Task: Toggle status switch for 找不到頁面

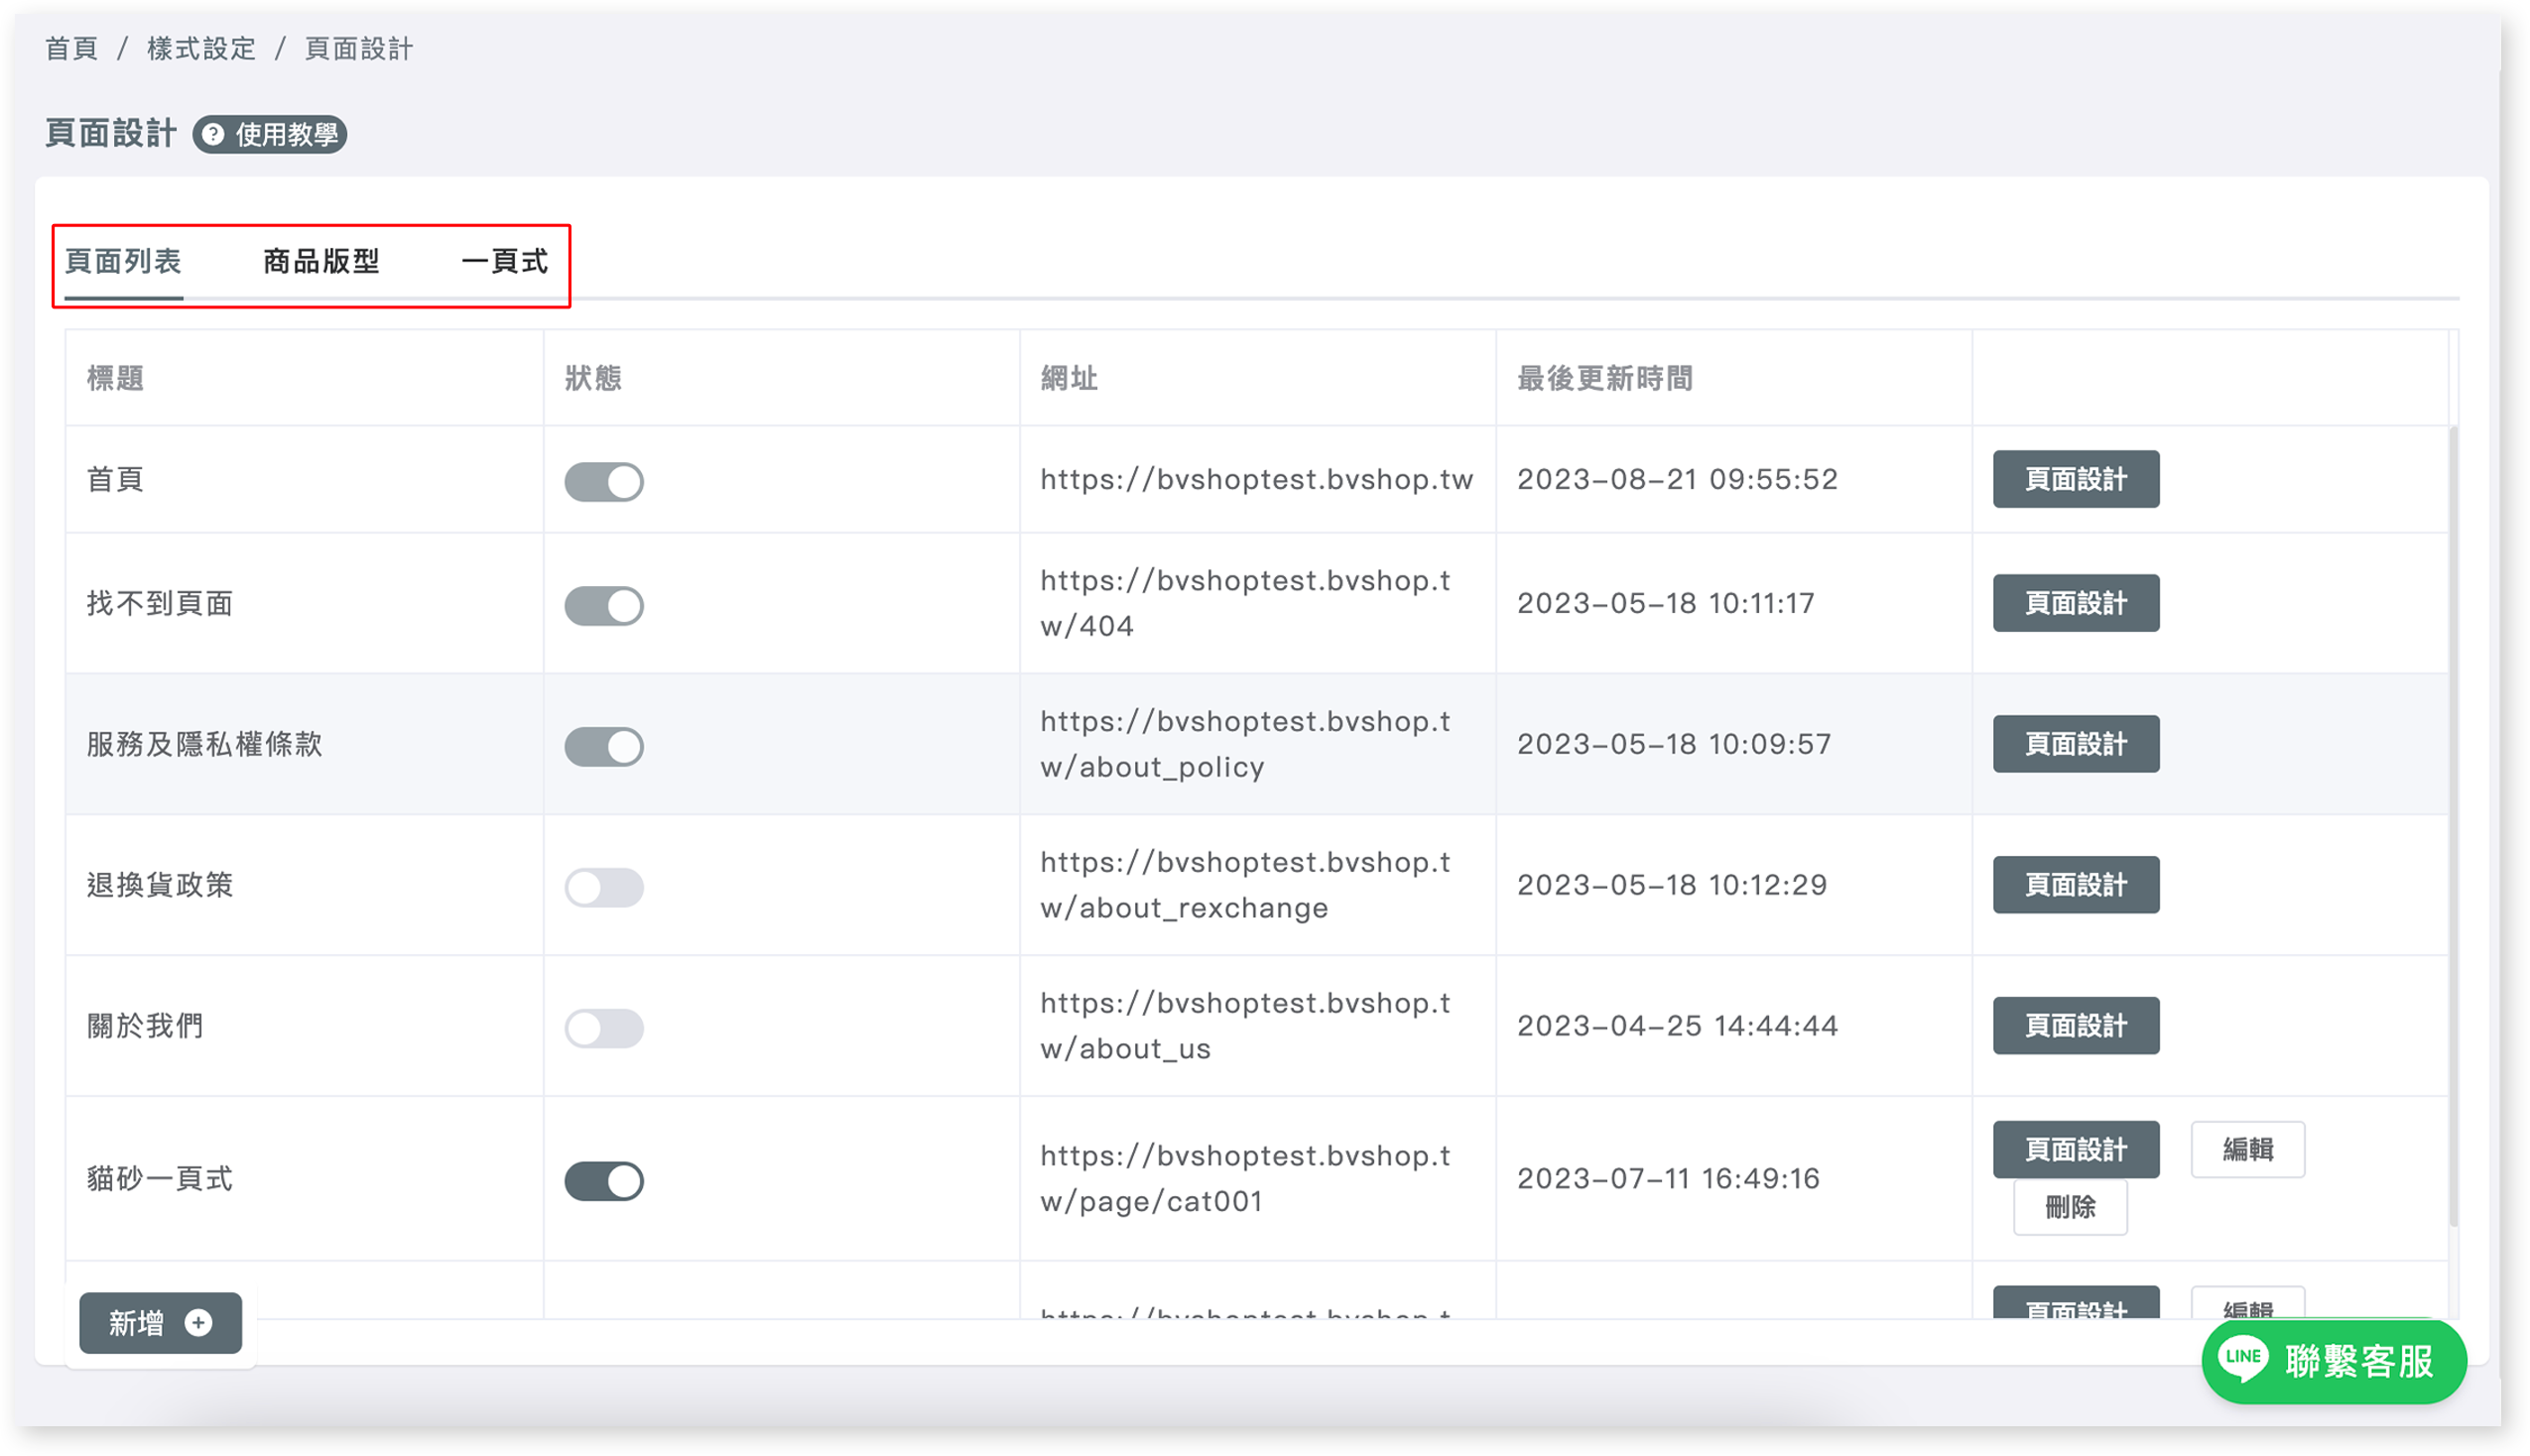Action: 604,605
